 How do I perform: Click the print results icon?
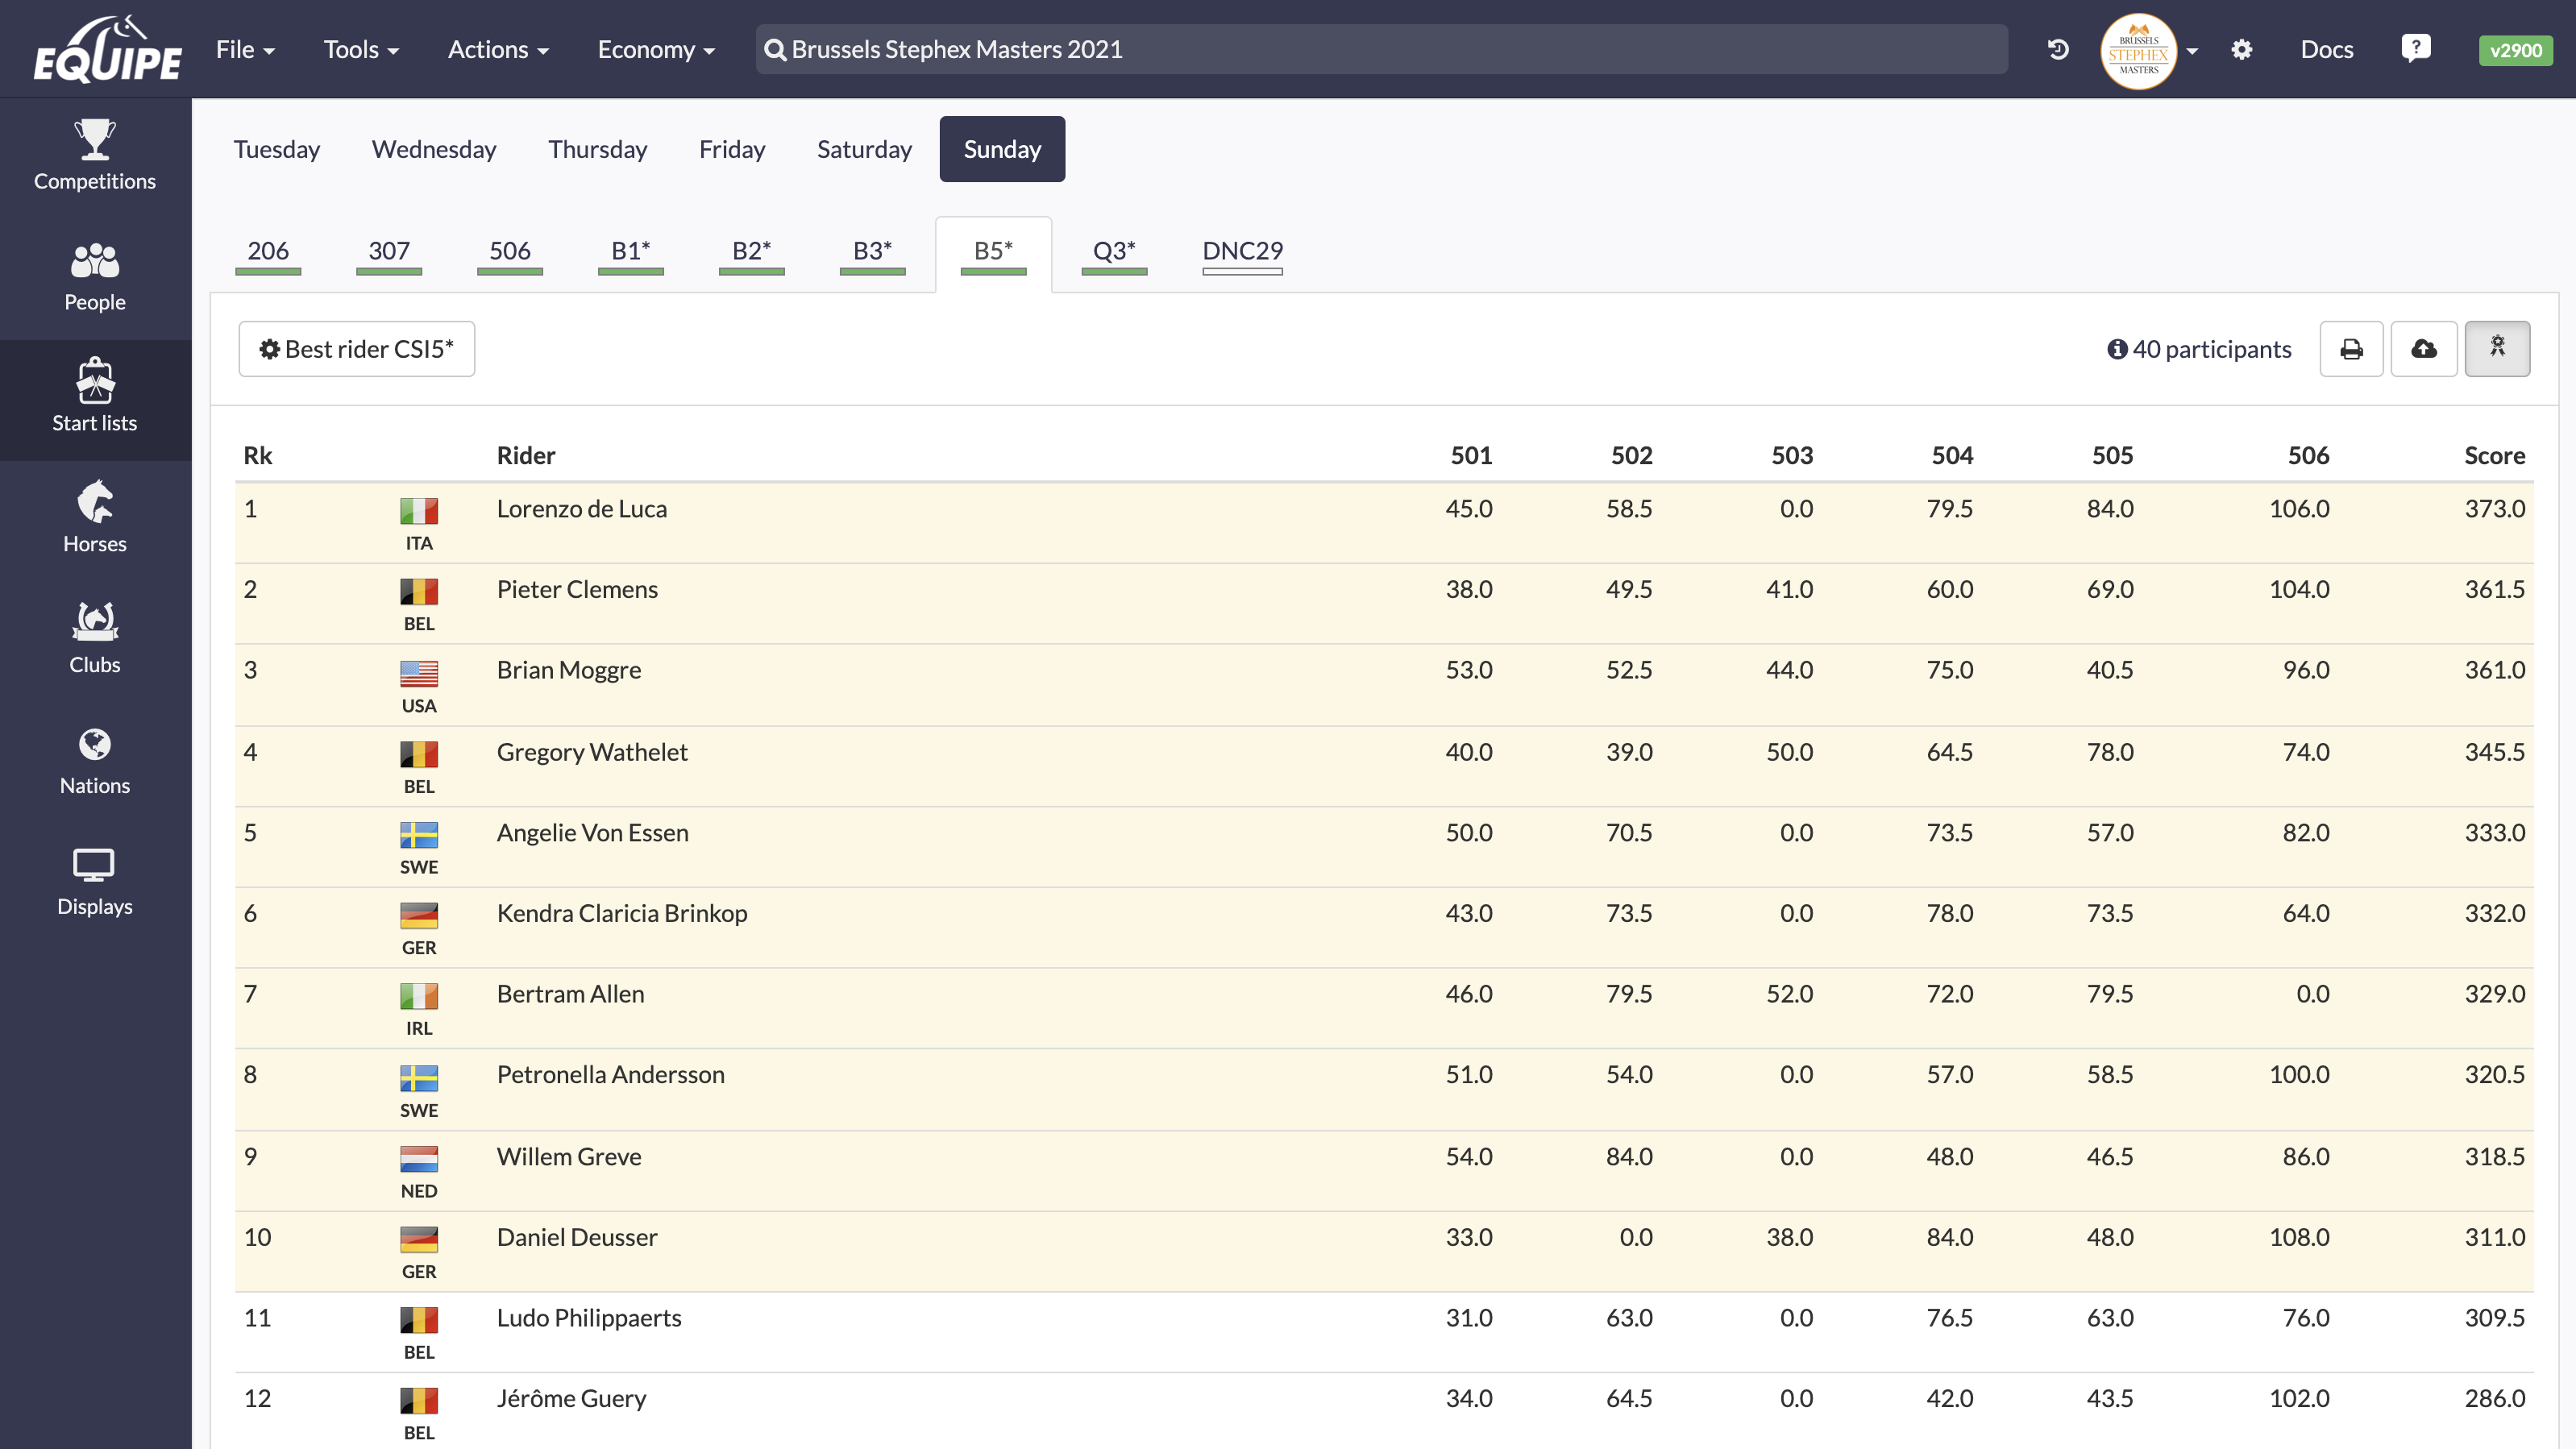pyautogui.click(x=2351, y=348)
